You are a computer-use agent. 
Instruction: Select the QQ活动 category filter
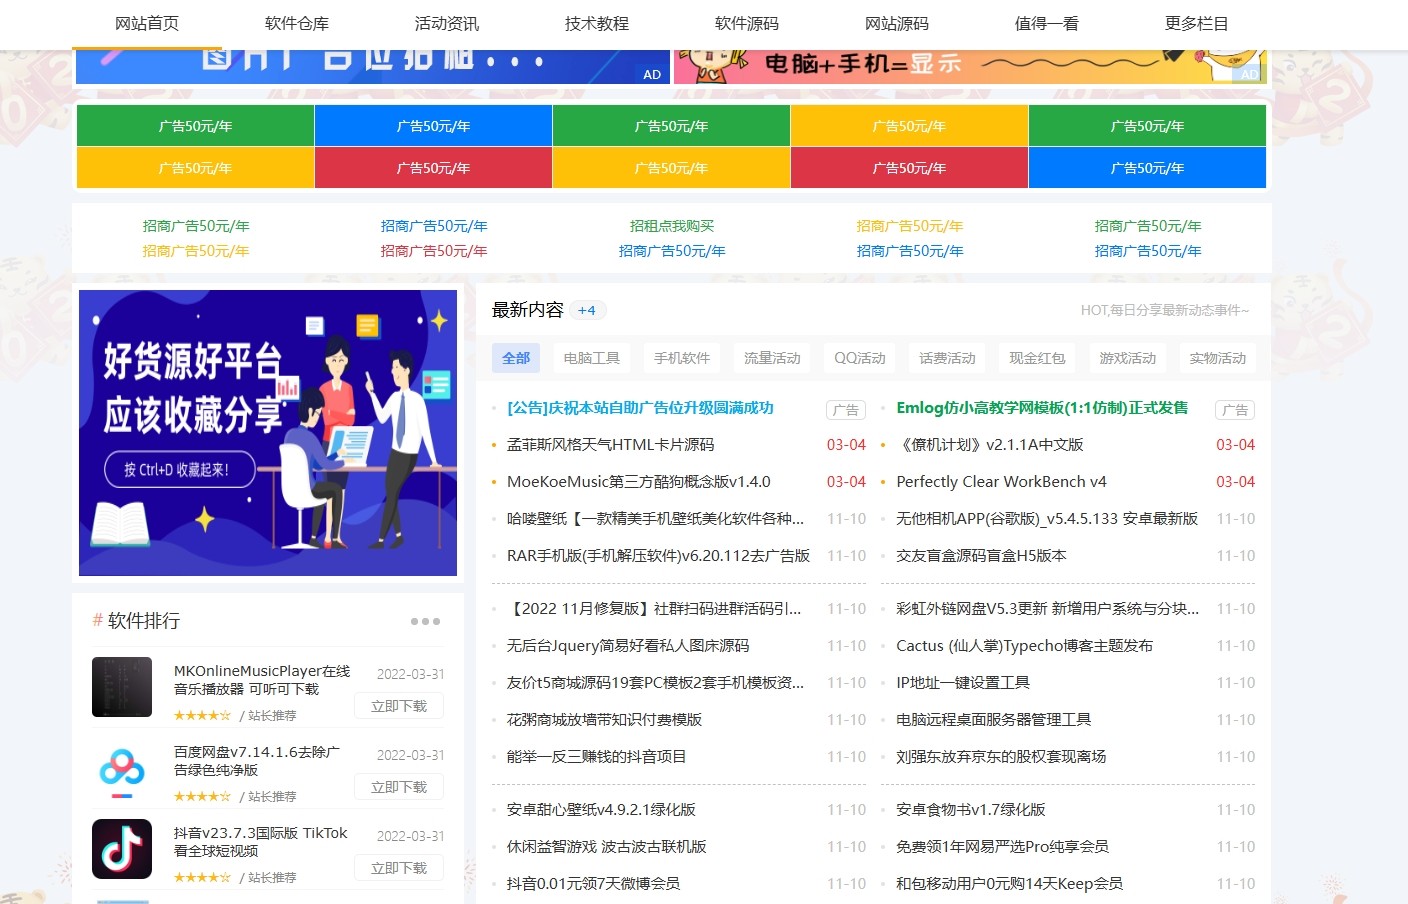(859, 357)
